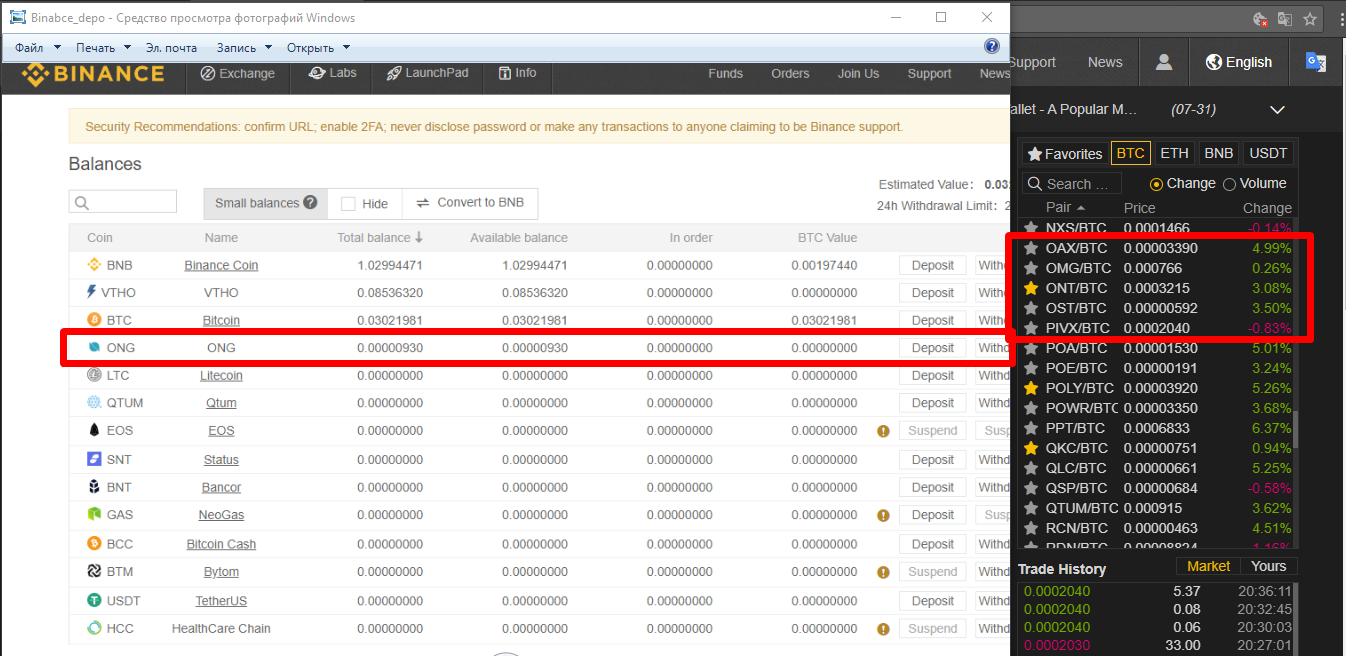Open the Запись dropdown menu
The image size is (1346, 656).
point(244,47)
